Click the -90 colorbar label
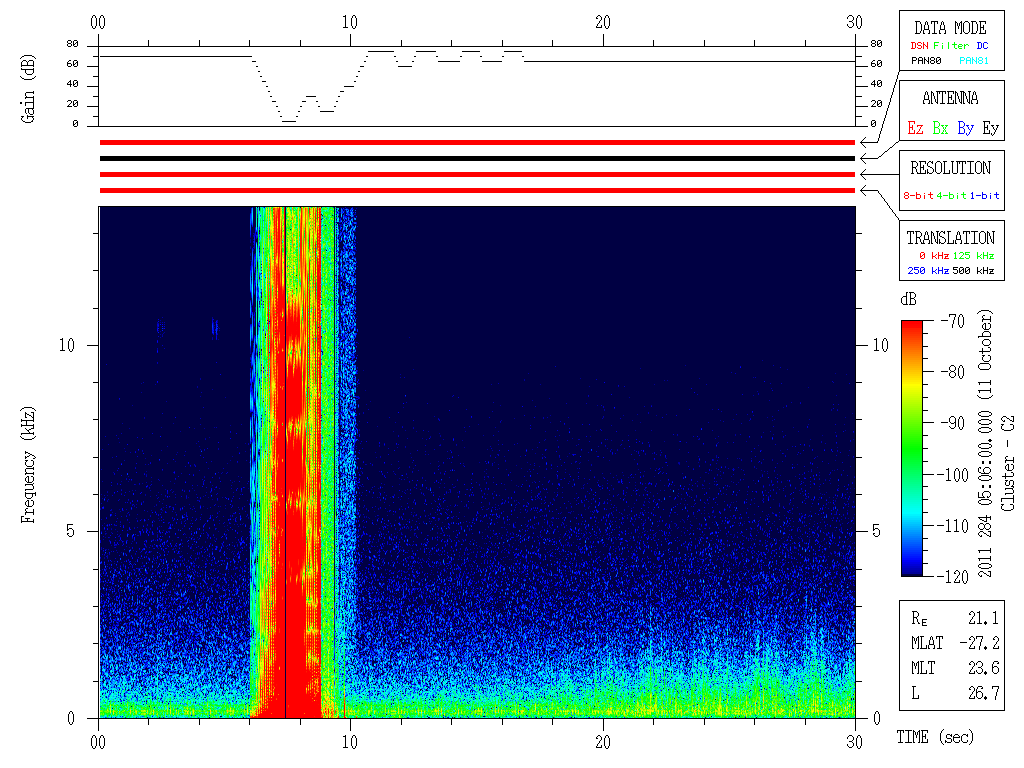The height and width of the screenshot is (768, 1024). pos(953,423)
